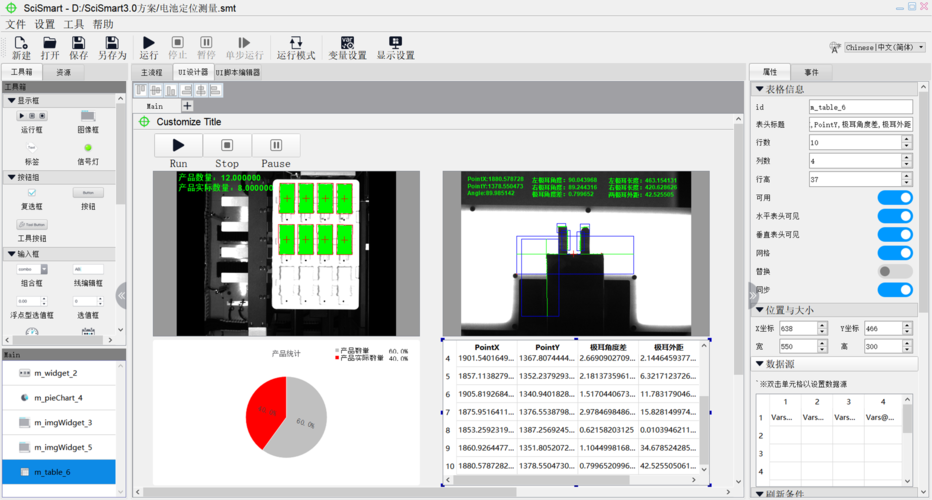Click the 停止 (Stop) toolbar icon

point(177,43)
